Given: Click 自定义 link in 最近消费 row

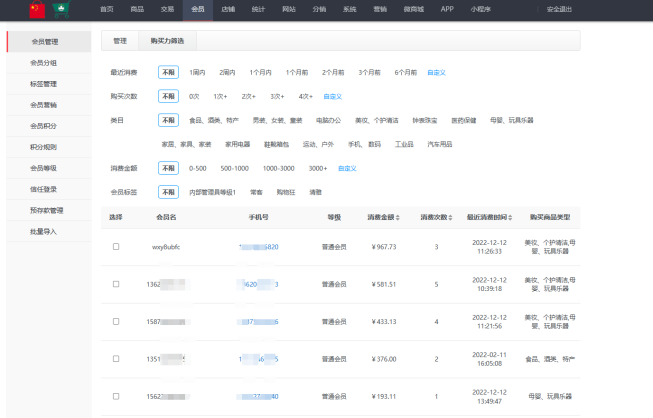Looking at the screenshot, I should (x=436, y=72).
